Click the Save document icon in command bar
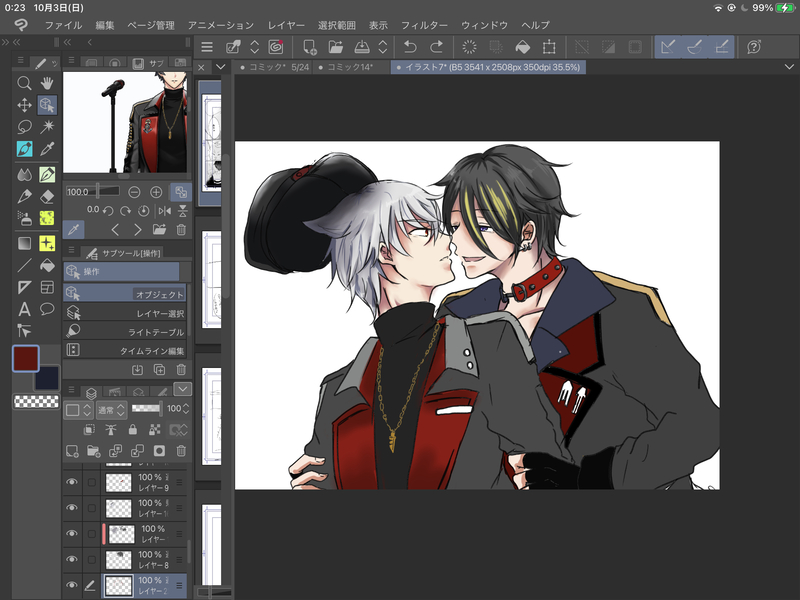Viewport: 800px width, 600px height. pos(362,47)
